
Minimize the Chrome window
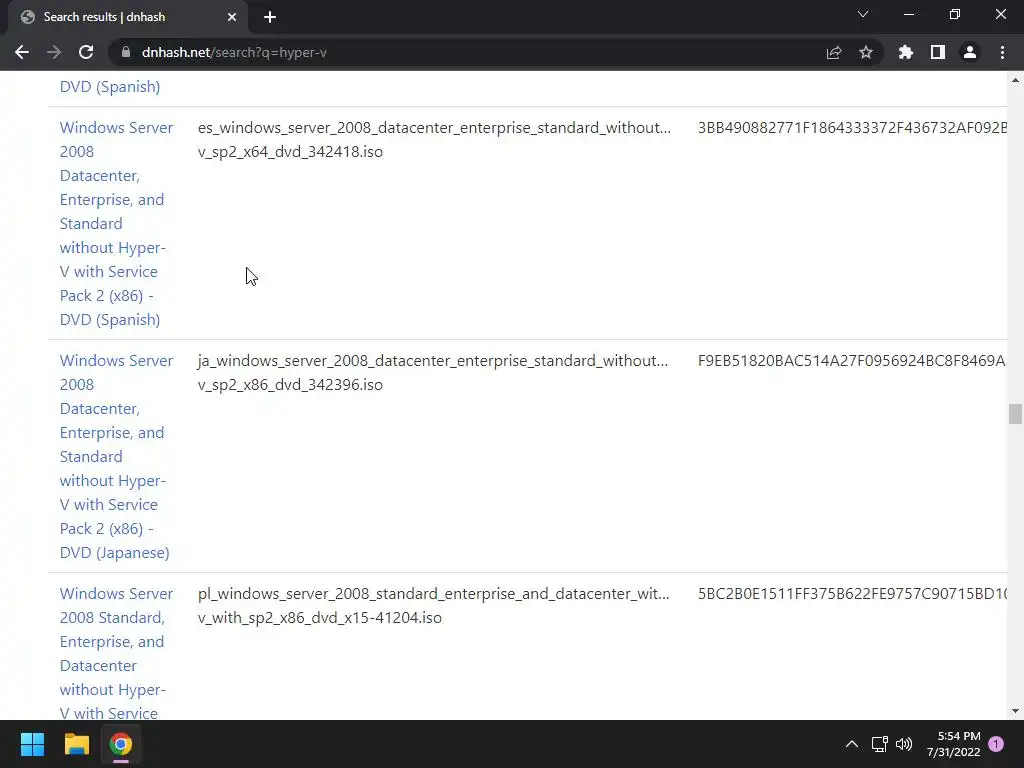point(908,14)
